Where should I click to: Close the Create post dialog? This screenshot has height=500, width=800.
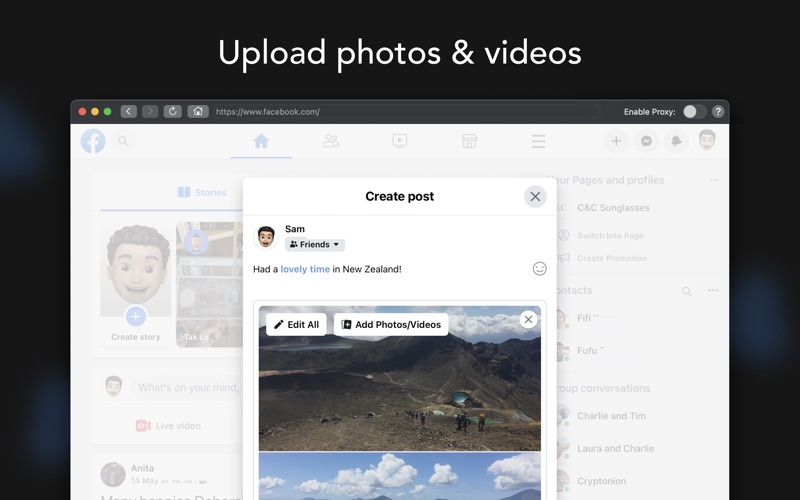(535, 196)
